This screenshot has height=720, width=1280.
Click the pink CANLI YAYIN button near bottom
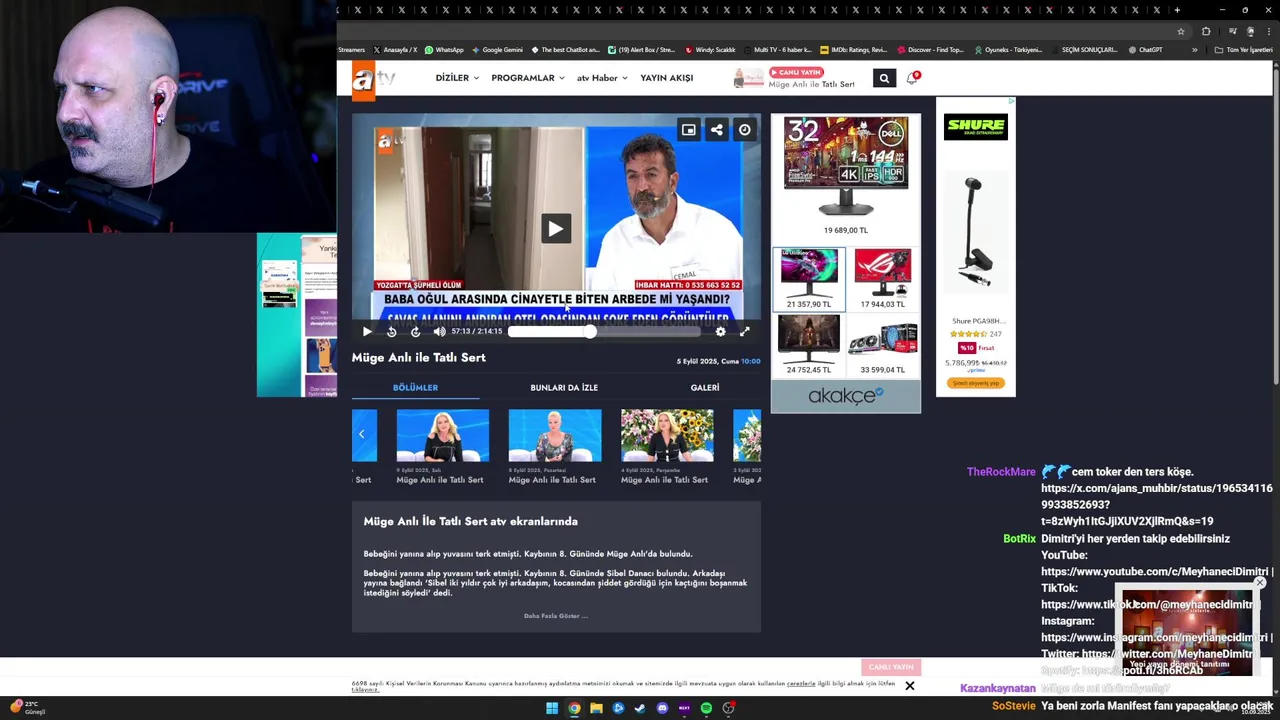point(890,667)
